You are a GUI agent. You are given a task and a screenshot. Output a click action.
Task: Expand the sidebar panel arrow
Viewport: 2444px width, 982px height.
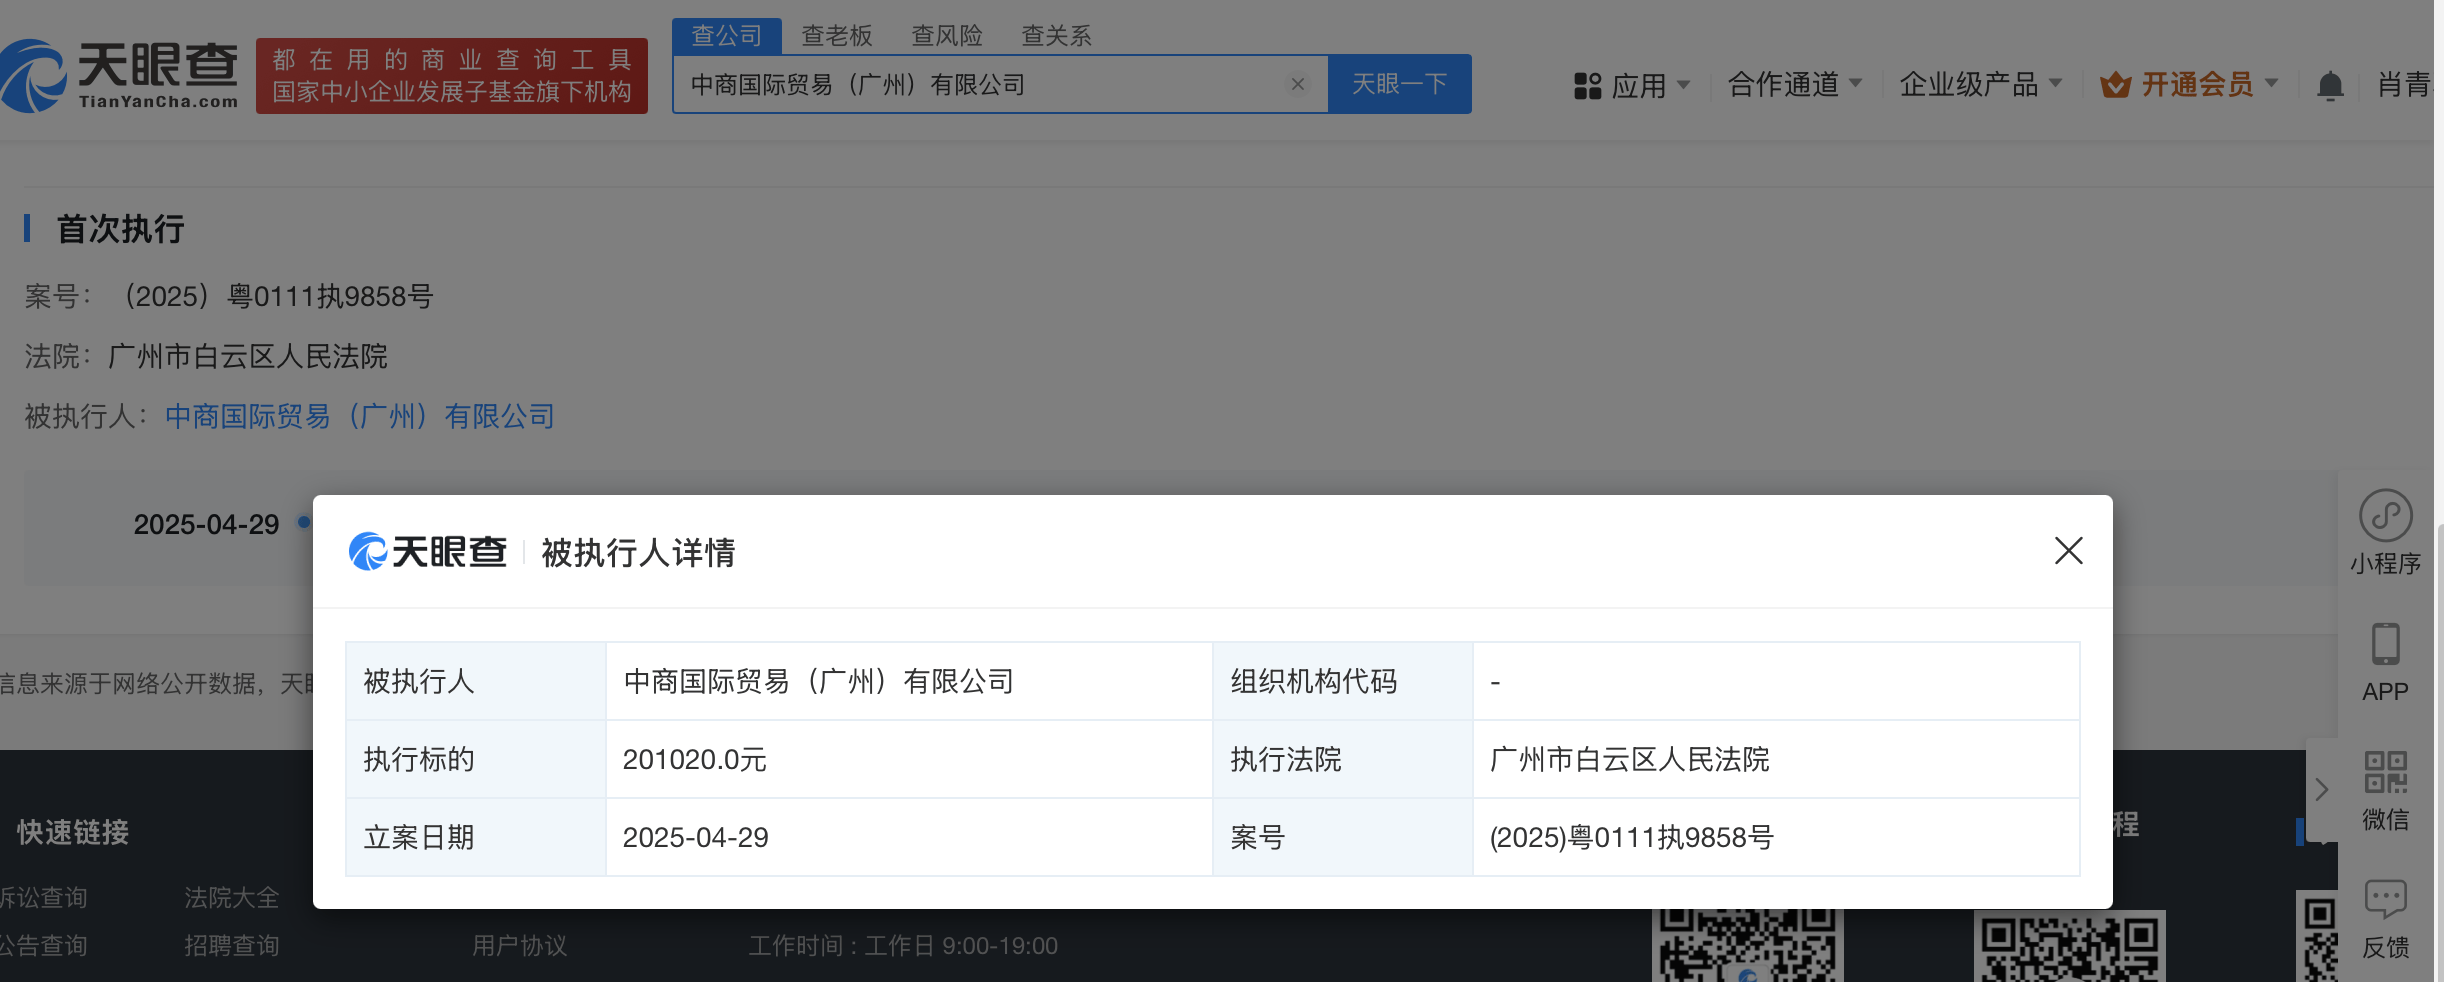2321,790
